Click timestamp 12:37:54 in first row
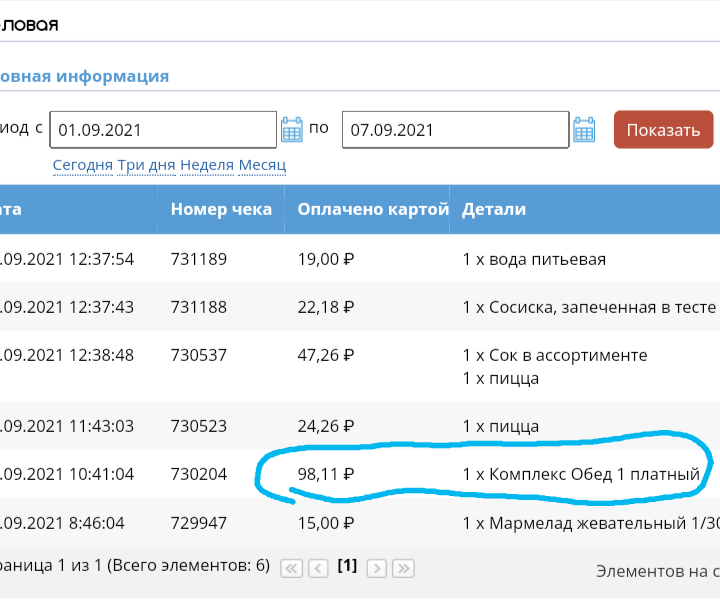Viewport: 720px width, 608px height. point(101,259)
